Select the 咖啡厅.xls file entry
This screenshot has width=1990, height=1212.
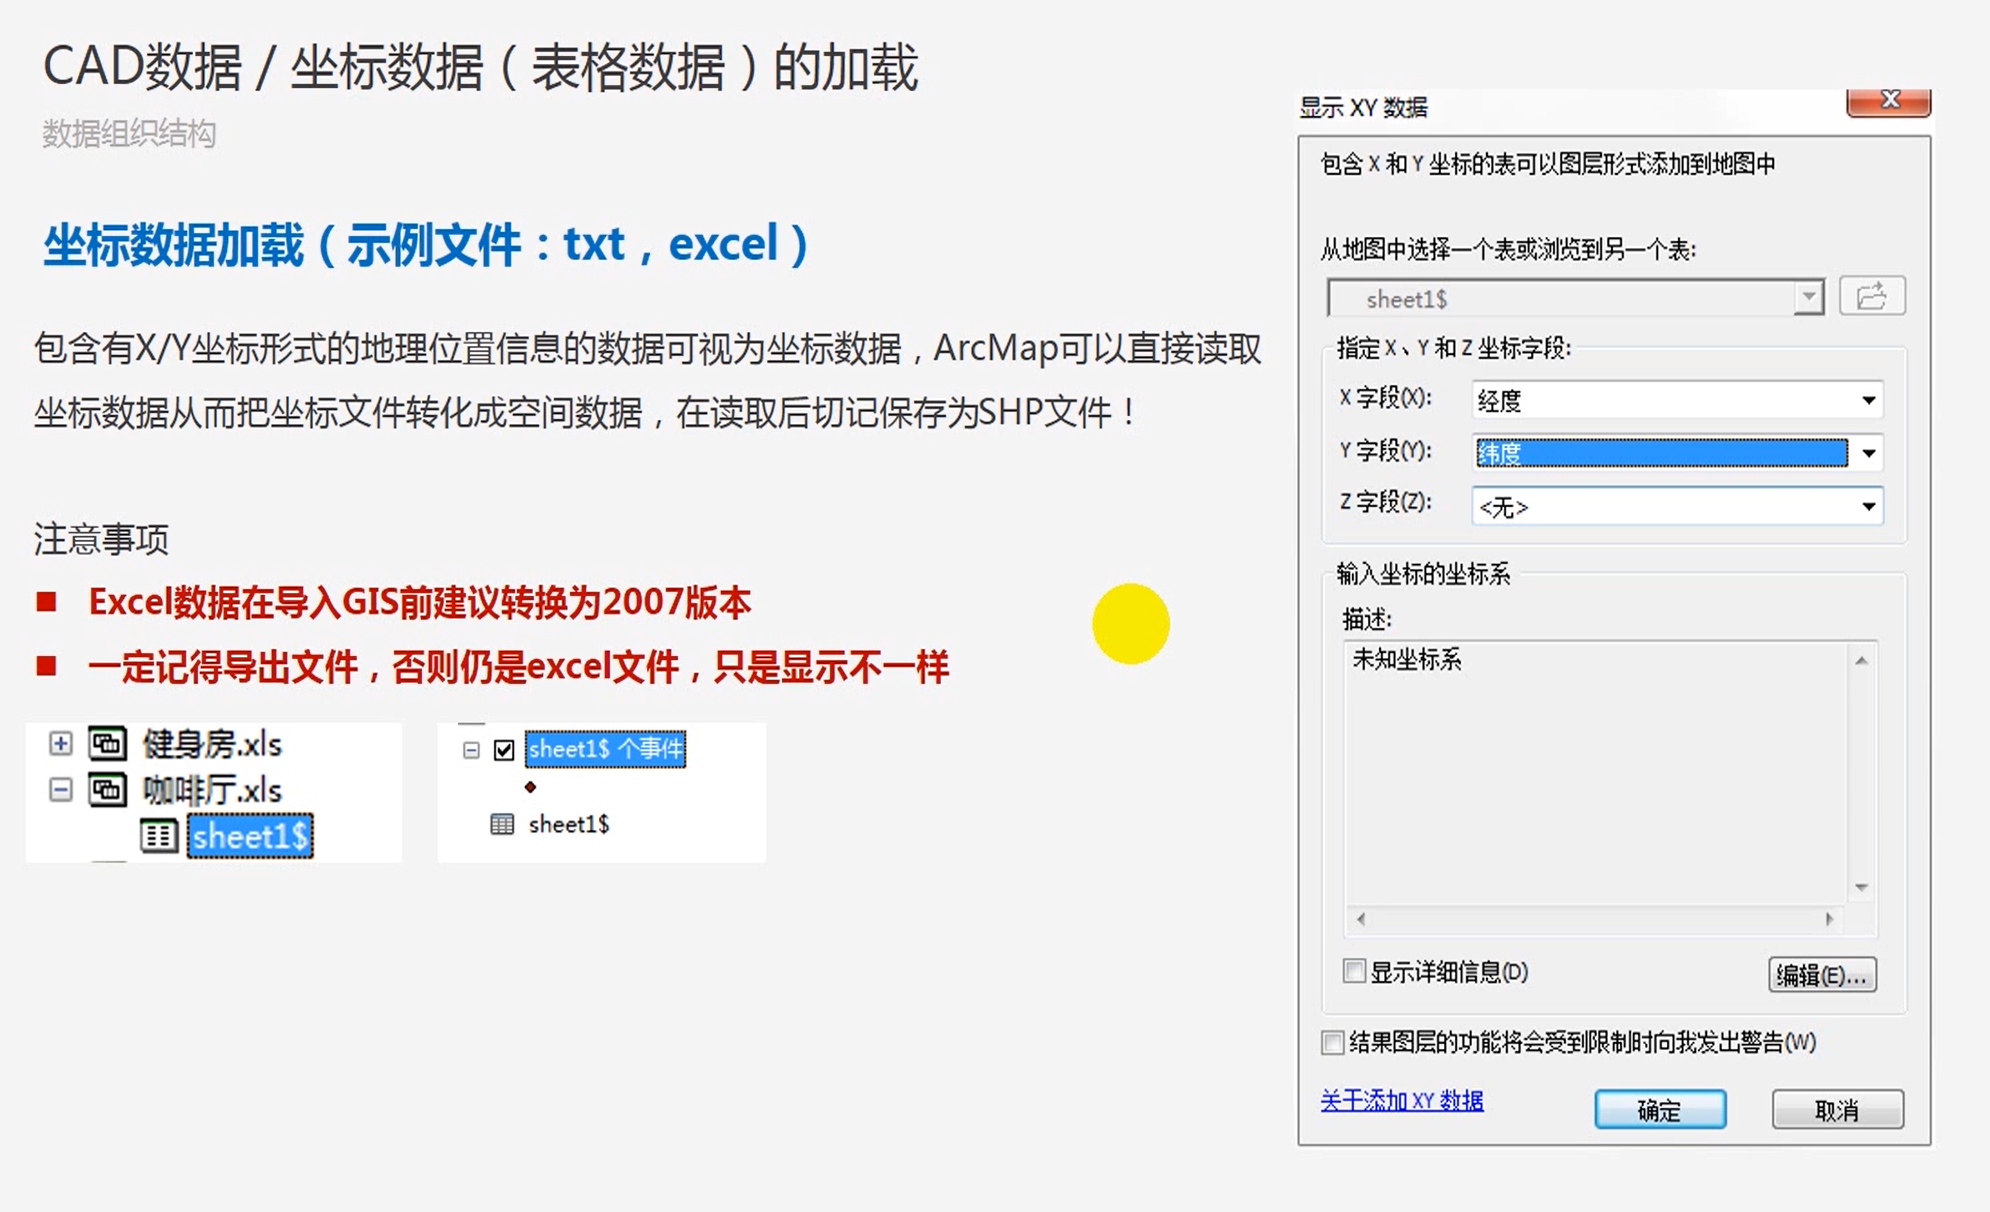[212, 790]
